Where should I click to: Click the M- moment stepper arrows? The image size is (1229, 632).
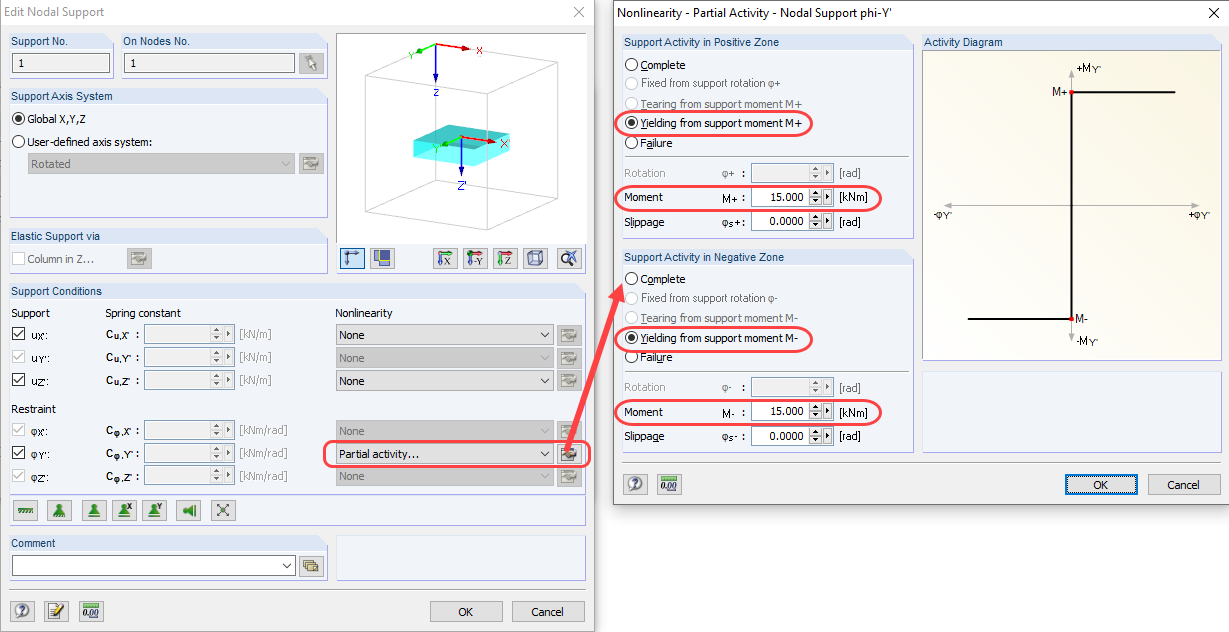[x=816, y=411]
